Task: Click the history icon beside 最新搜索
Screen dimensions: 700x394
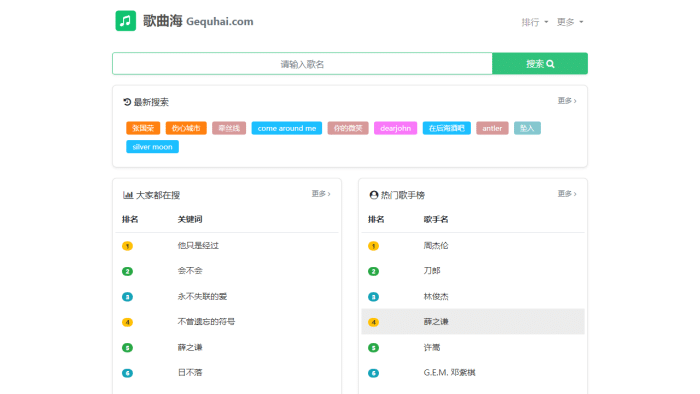Action: pos(127,102)
